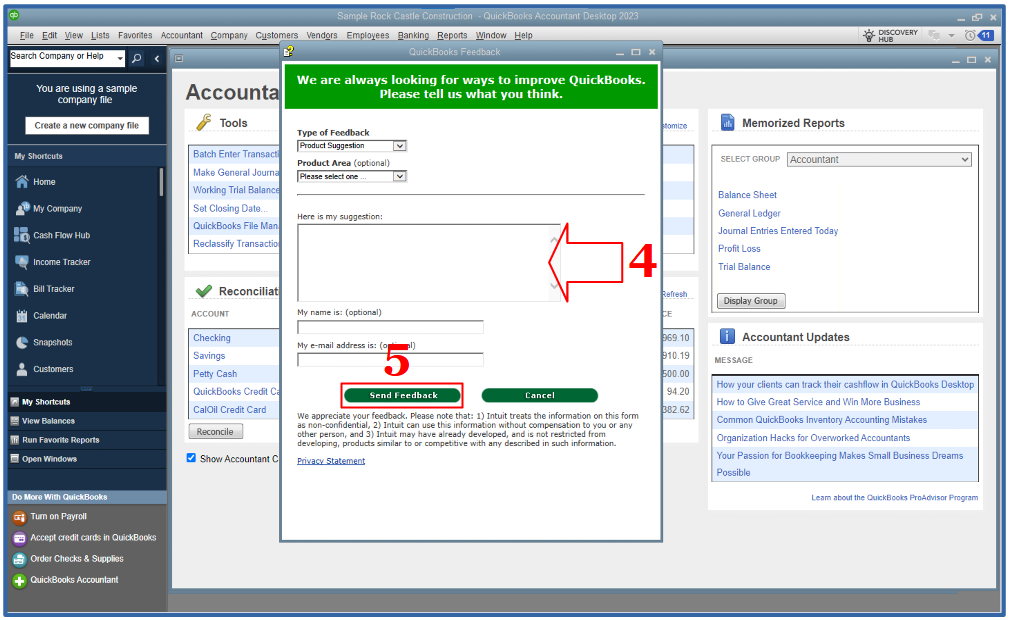Click the e-mail address input field
Screen dimensions: 1009x620
tap(390, 359)
